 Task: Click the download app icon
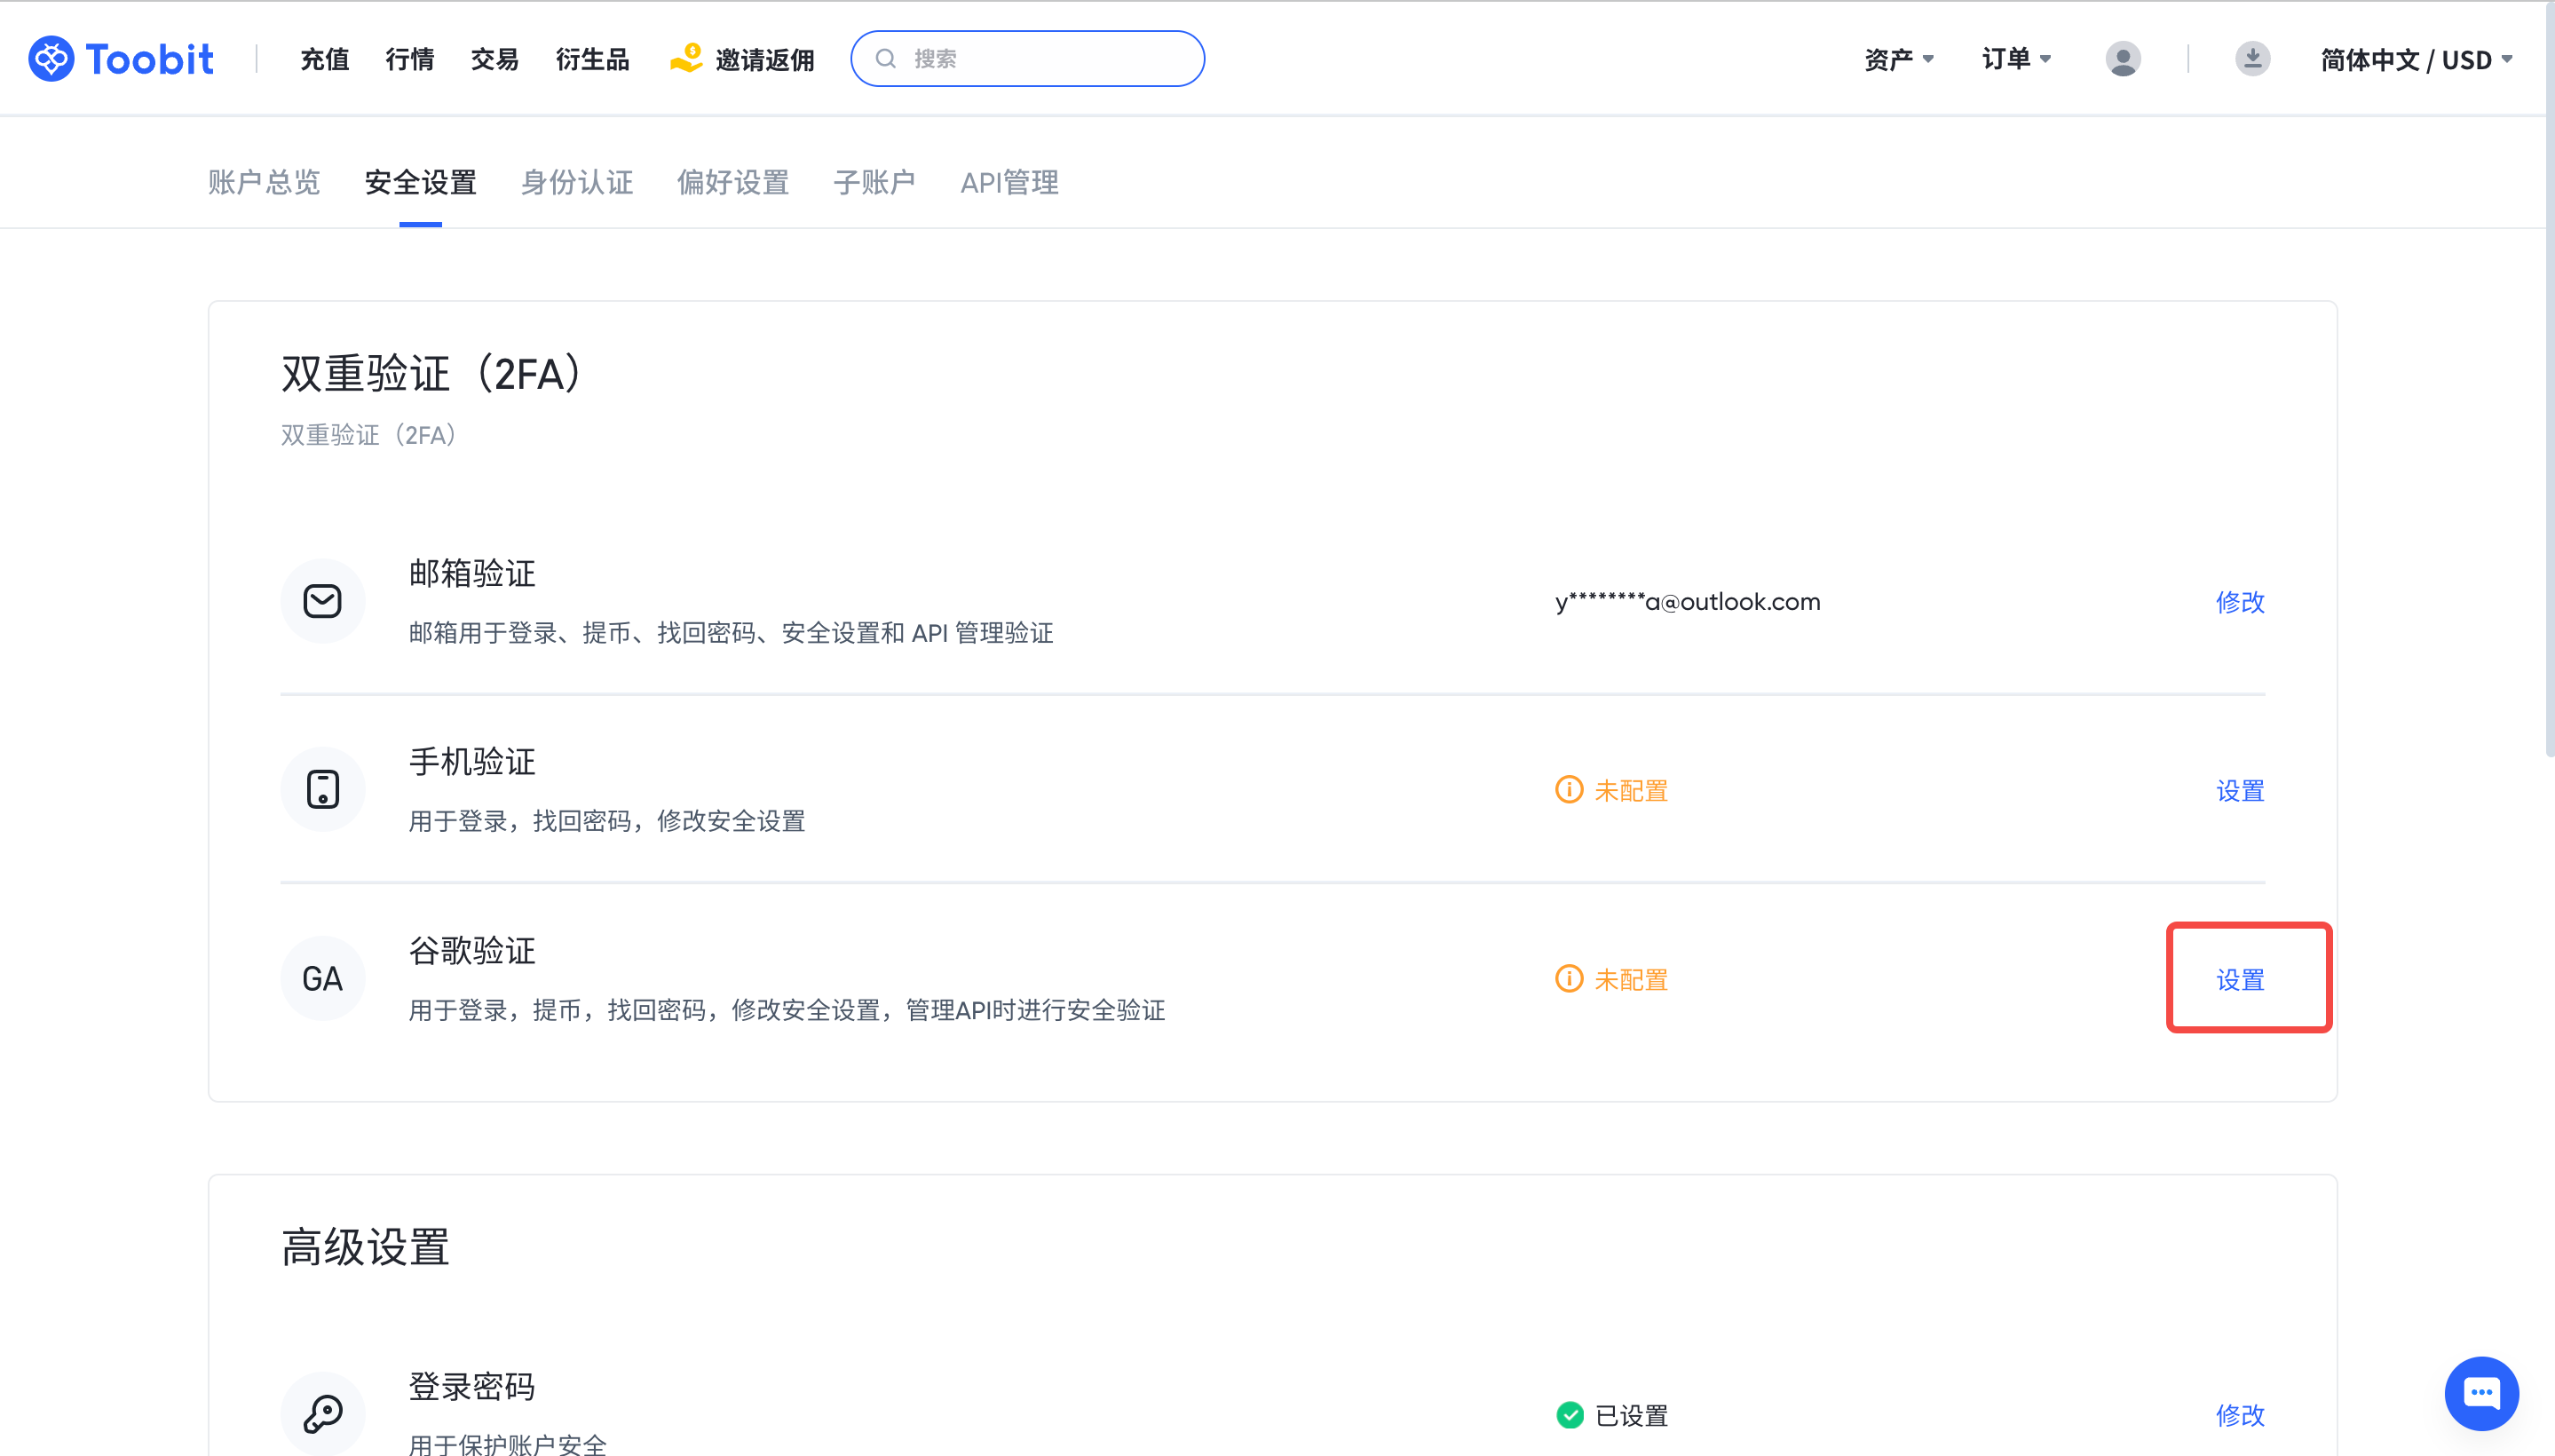pyautogui.click(x=2252, y=59)
